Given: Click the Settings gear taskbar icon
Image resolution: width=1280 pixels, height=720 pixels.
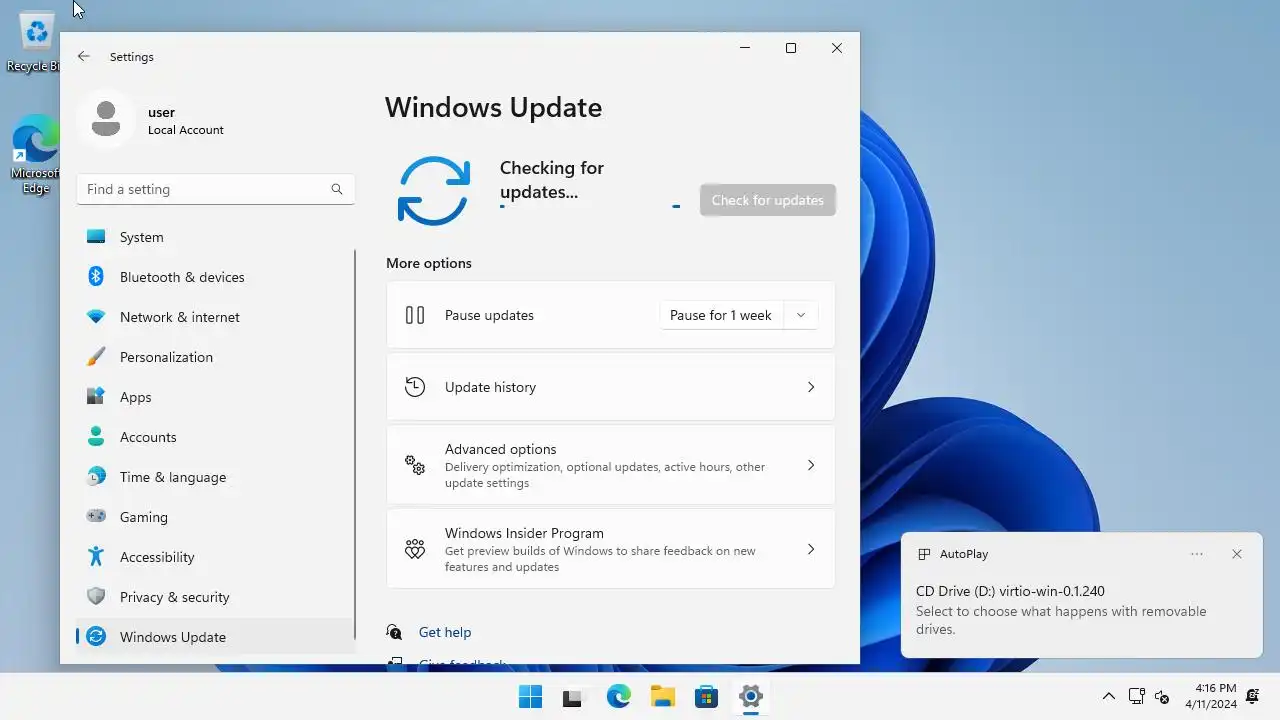Looking at the screenshot, I should tap(751, 696).
